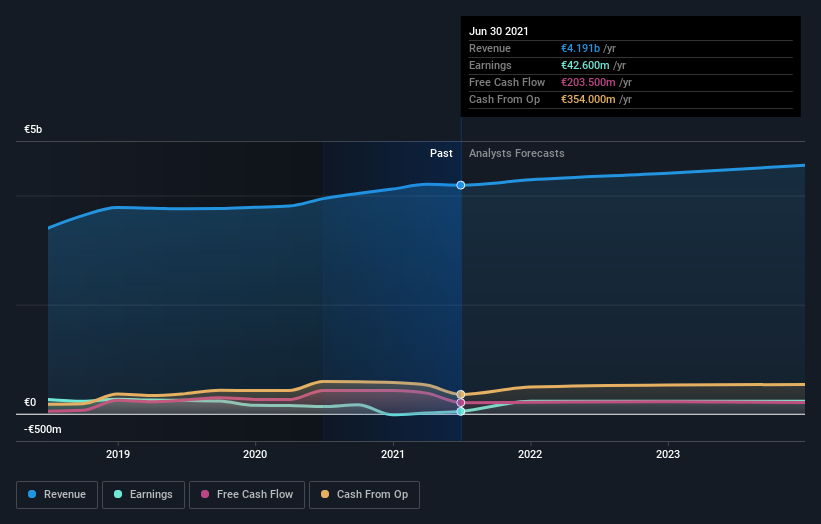The height and width of the screenshot is (524, 821).
Task: Toggle the Revenue legend button
Action: (x=57, y=495)
